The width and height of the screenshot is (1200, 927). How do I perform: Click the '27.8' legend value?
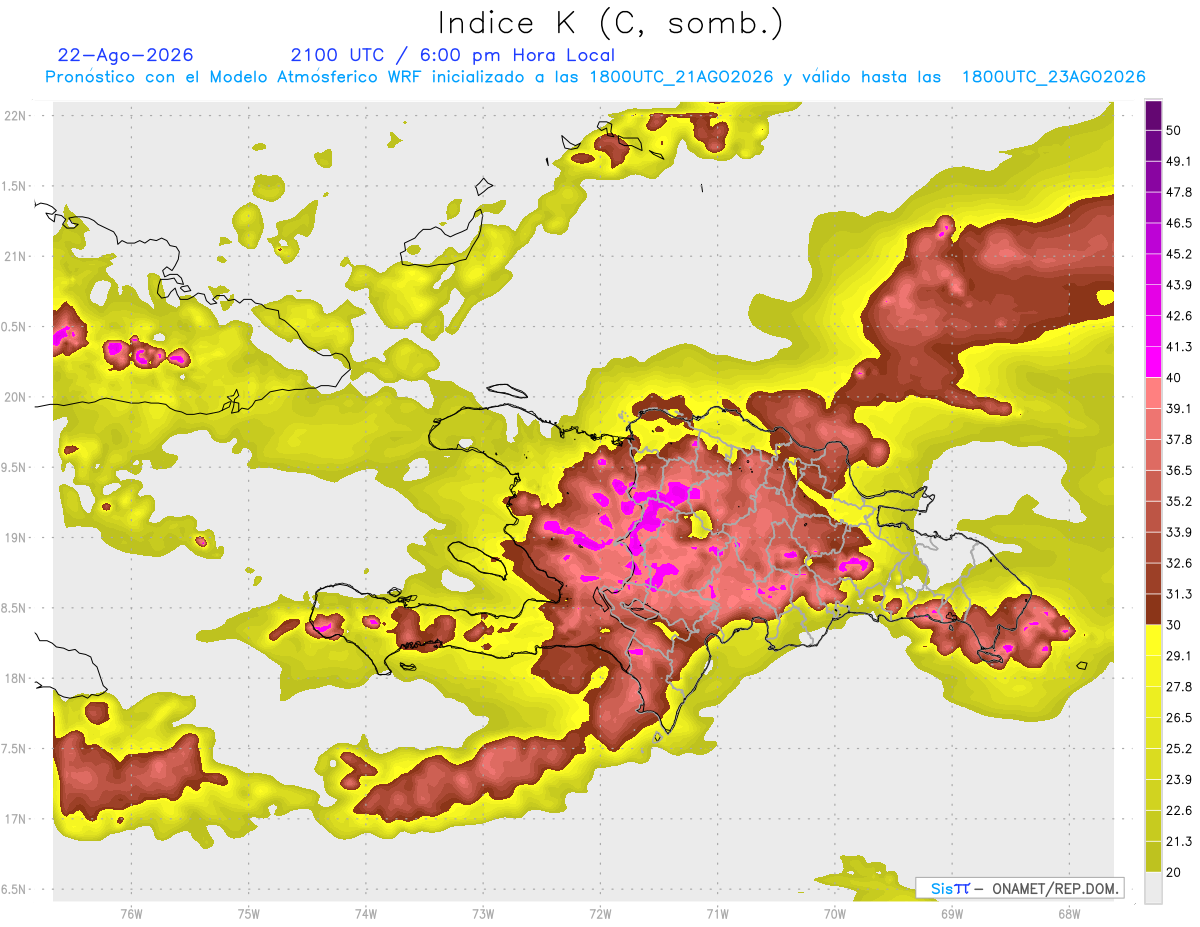1179,687
